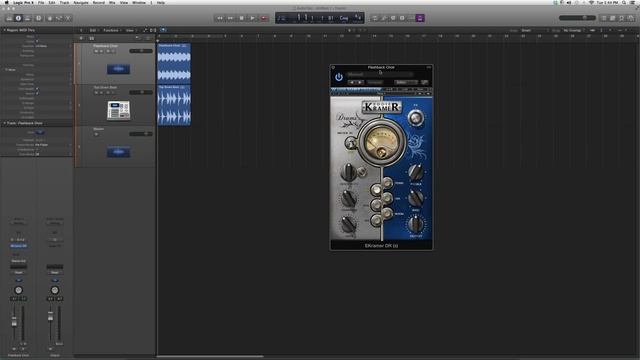Click the third track's blue icon
The width and height of the screenshot is (640, 360).
118,152
